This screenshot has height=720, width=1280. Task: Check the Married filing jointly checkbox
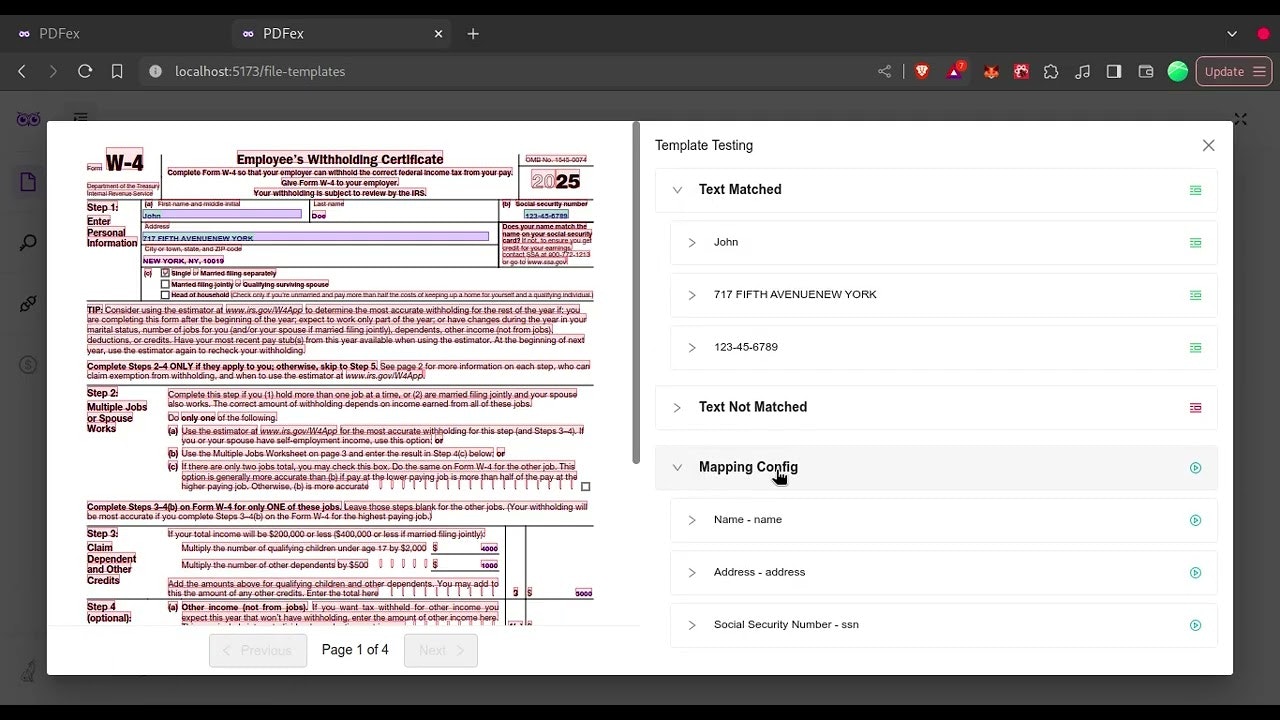click(x=165, y=284)
